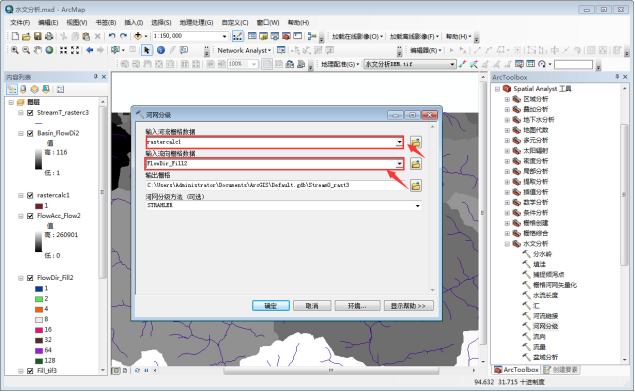
Task: Click List By Drawing Order icon
Action: click(12, 89)
